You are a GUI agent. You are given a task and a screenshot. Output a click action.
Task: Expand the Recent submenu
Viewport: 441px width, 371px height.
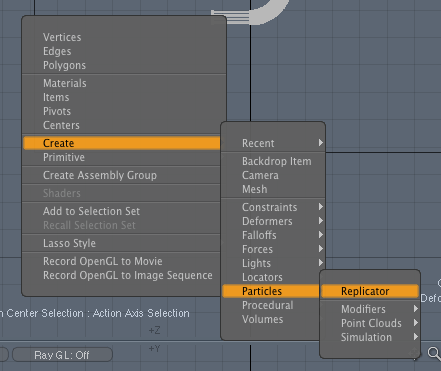point(273,143)
